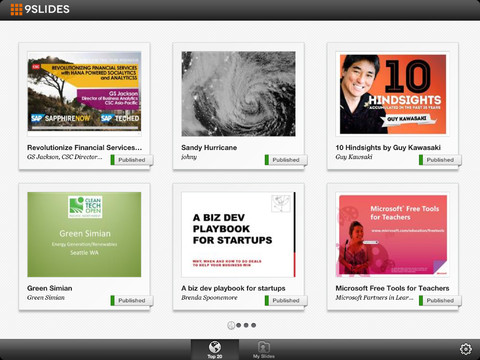
Task: Click author 'Microsoft Partners in Lear...'
Action: click(x=374, y=297)
